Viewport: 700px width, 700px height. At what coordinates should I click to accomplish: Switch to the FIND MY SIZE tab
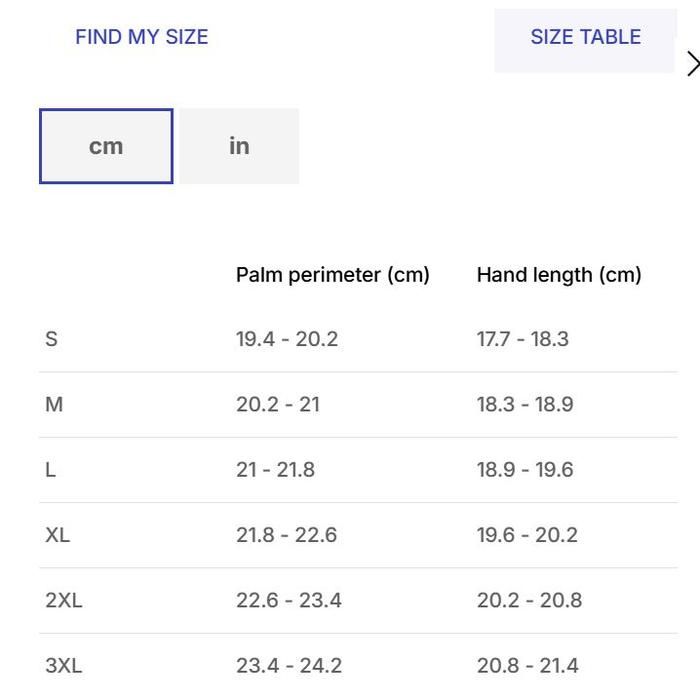142,37
